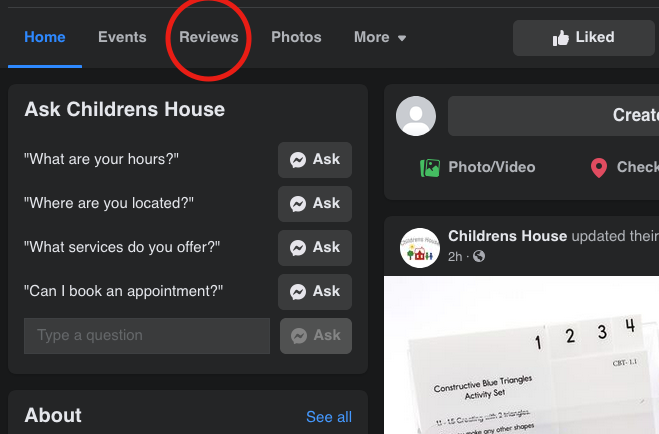Image resolution: width=659 pixels, height=434 pixels.
Task: Click the Type a question field
Action: tap(147, 336)
